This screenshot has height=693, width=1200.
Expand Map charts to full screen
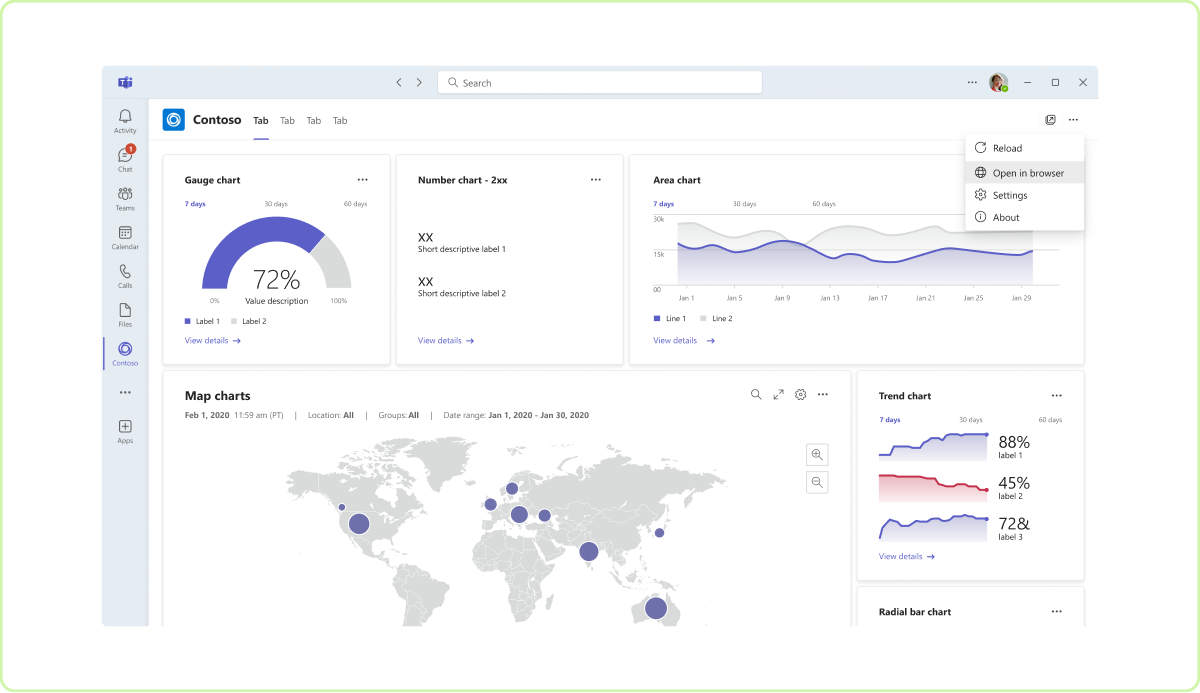(x=778, y=395)
